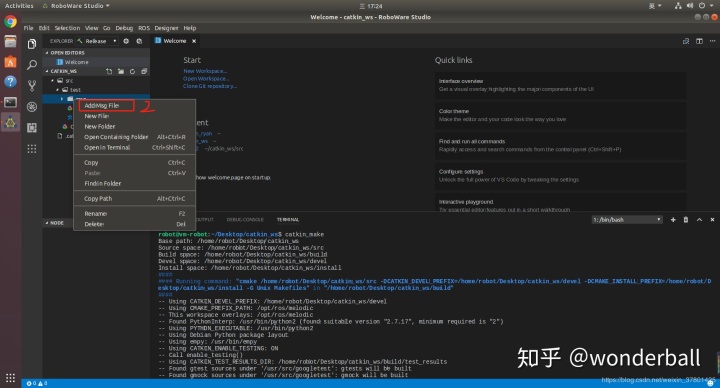Open Files from the Ubuntu dock
720x388 pixels.
pos(10,42)
